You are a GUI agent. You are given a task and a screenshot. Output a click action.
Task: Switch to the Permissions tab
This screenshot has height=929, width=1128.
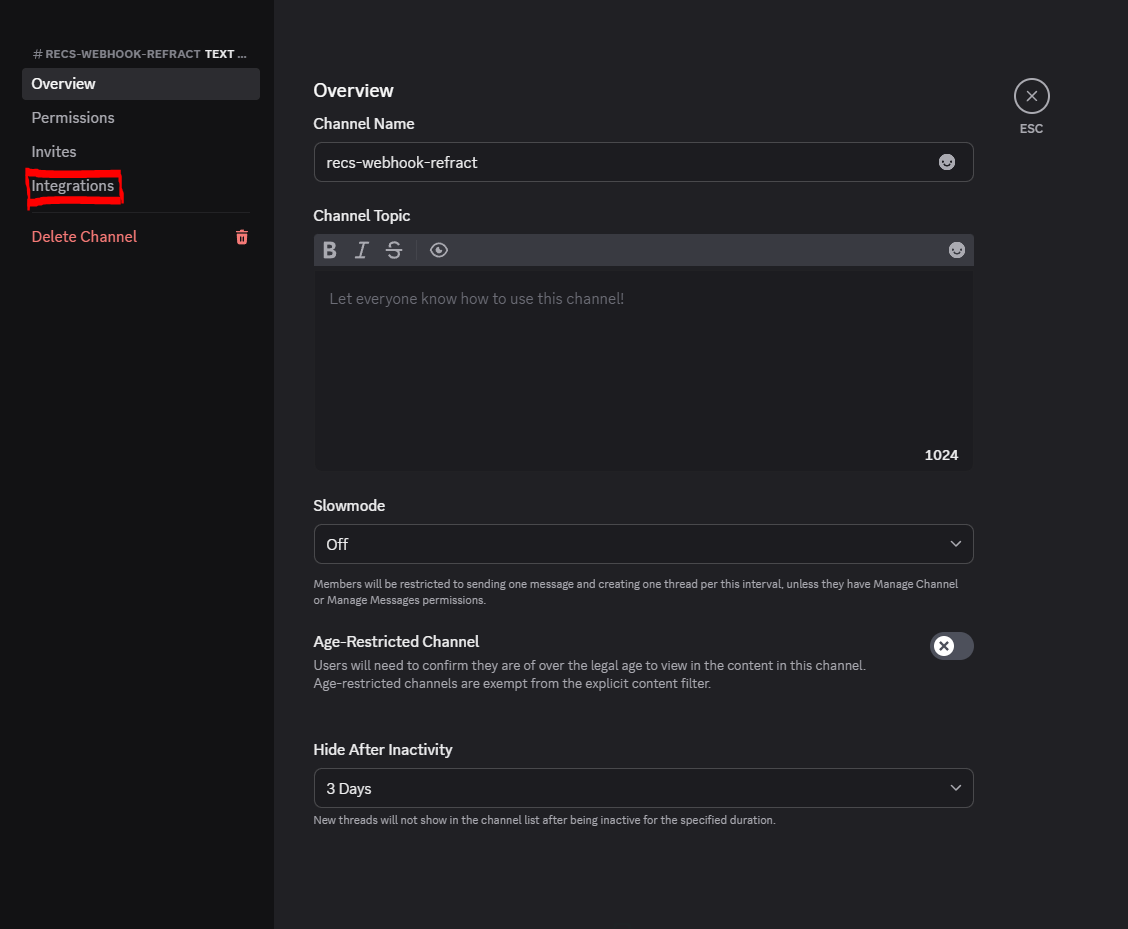coord(73,117)
